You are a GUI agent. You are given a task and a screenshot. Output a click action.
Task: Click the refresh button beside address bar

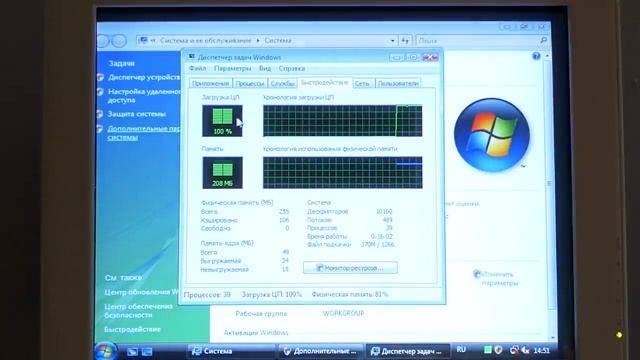coord(405,41)
